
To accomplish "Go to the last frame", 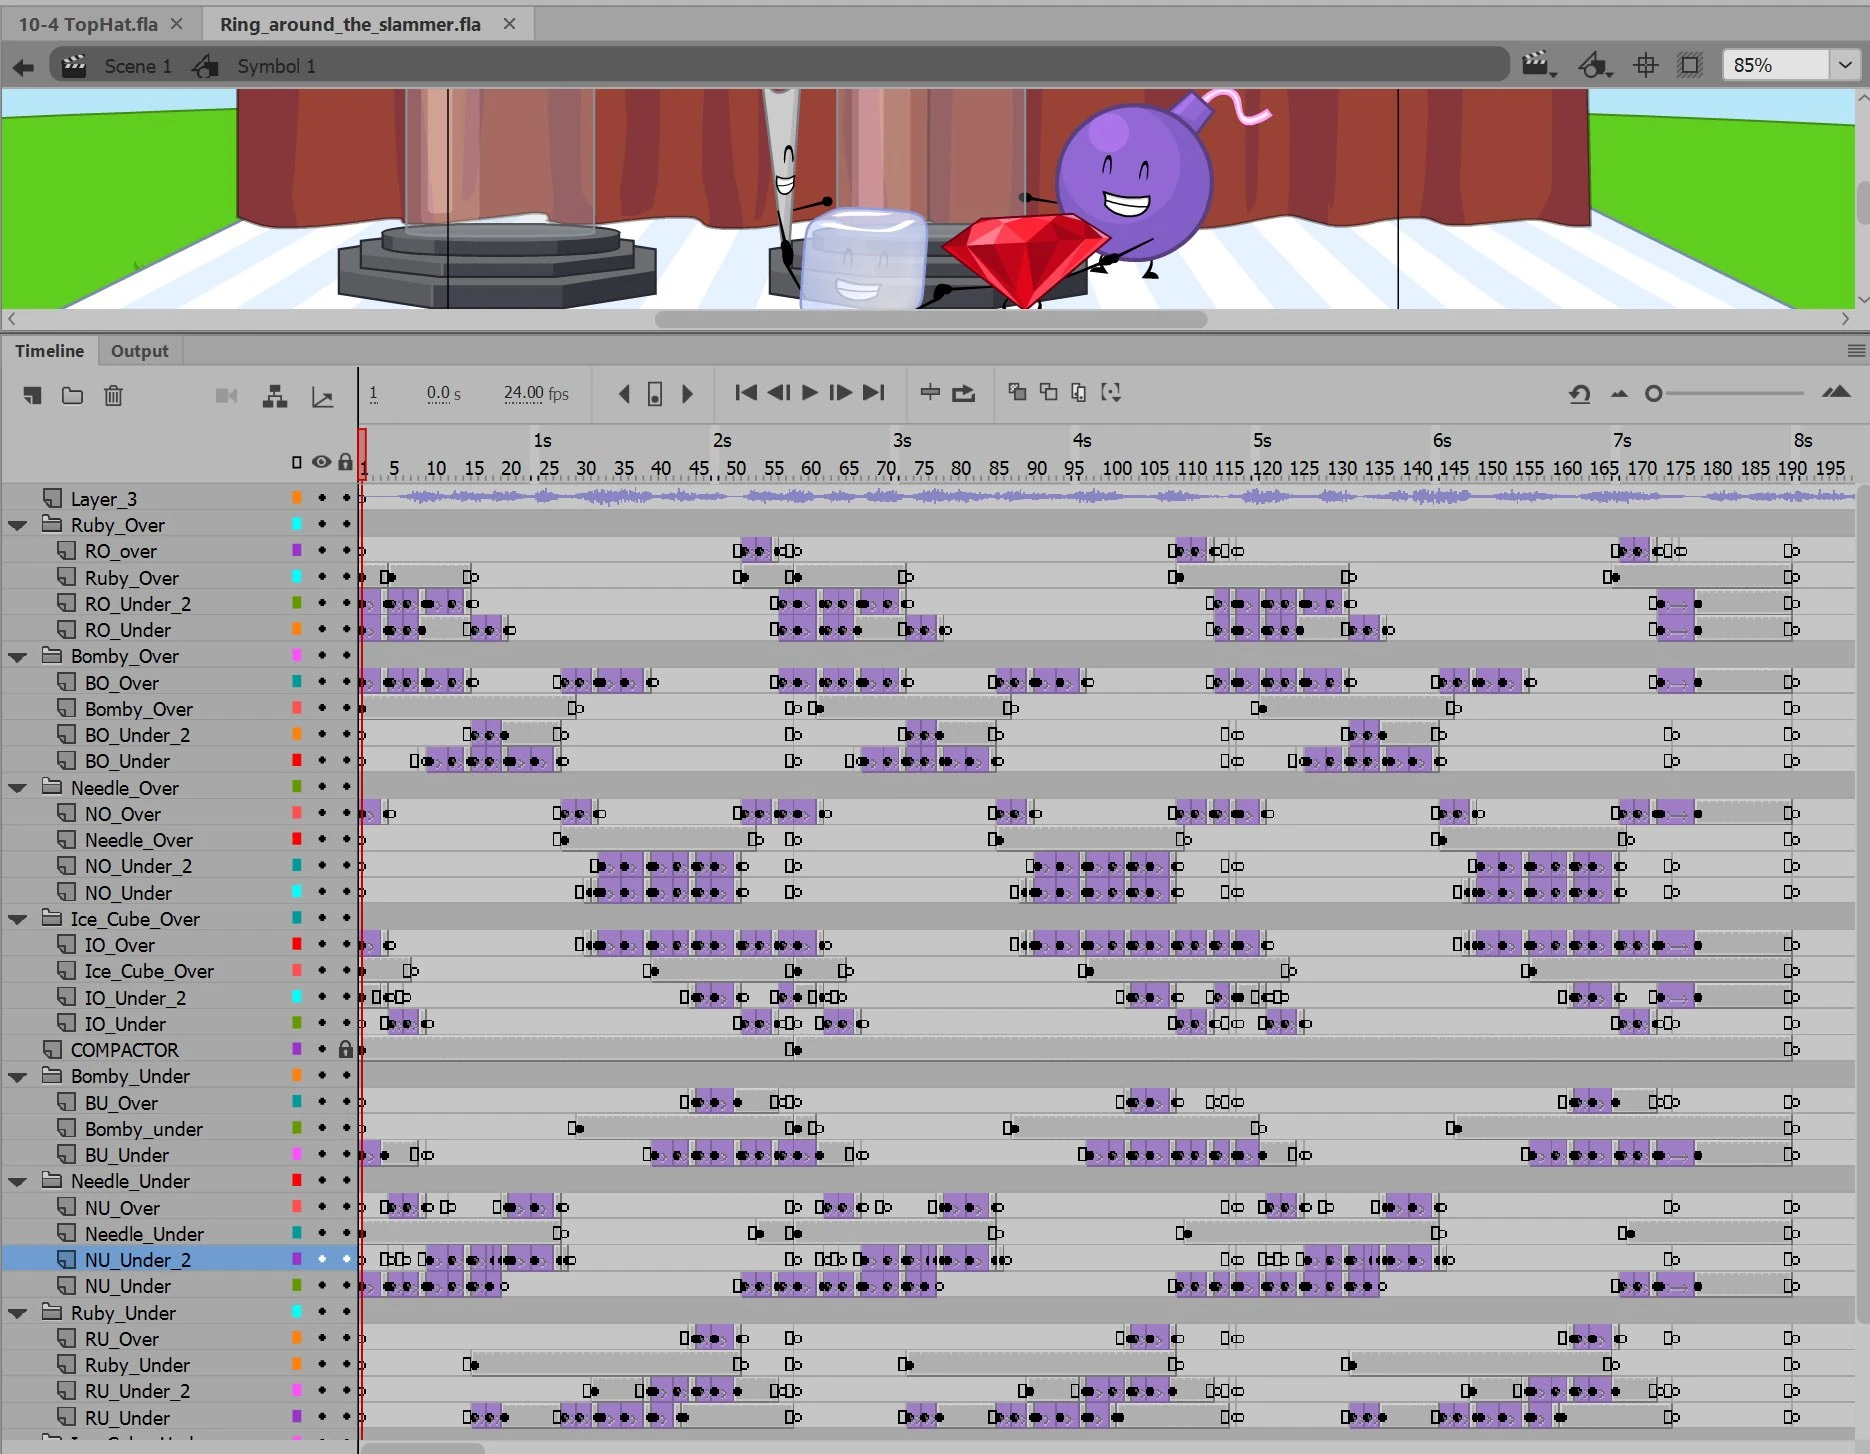I will tap(874, 393).
